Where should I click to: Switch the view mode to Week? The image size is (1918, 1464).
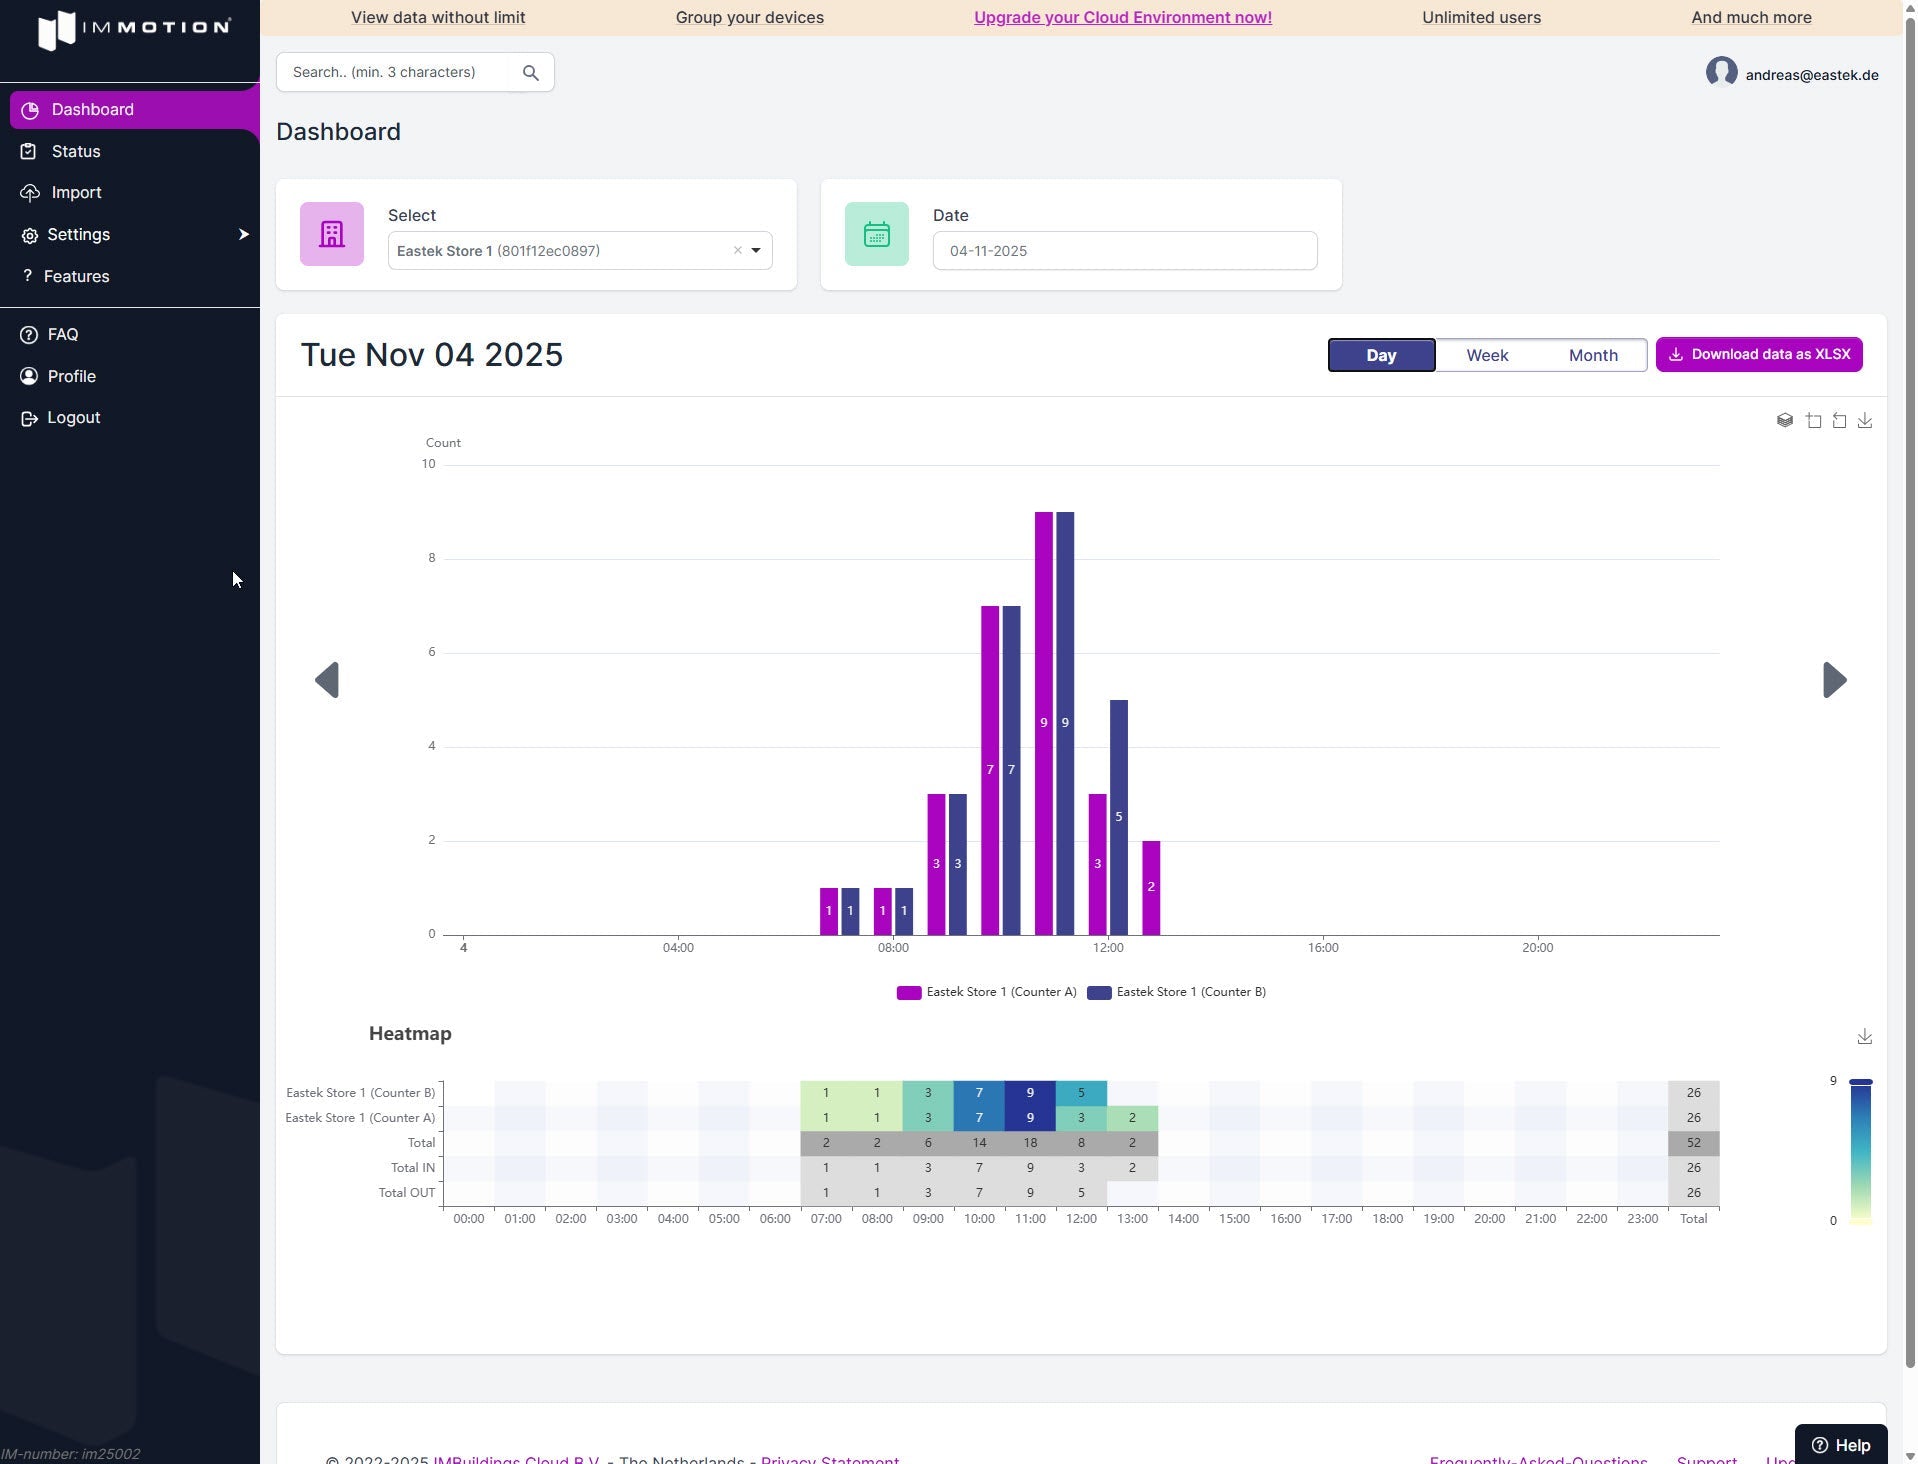(1487, 355)
